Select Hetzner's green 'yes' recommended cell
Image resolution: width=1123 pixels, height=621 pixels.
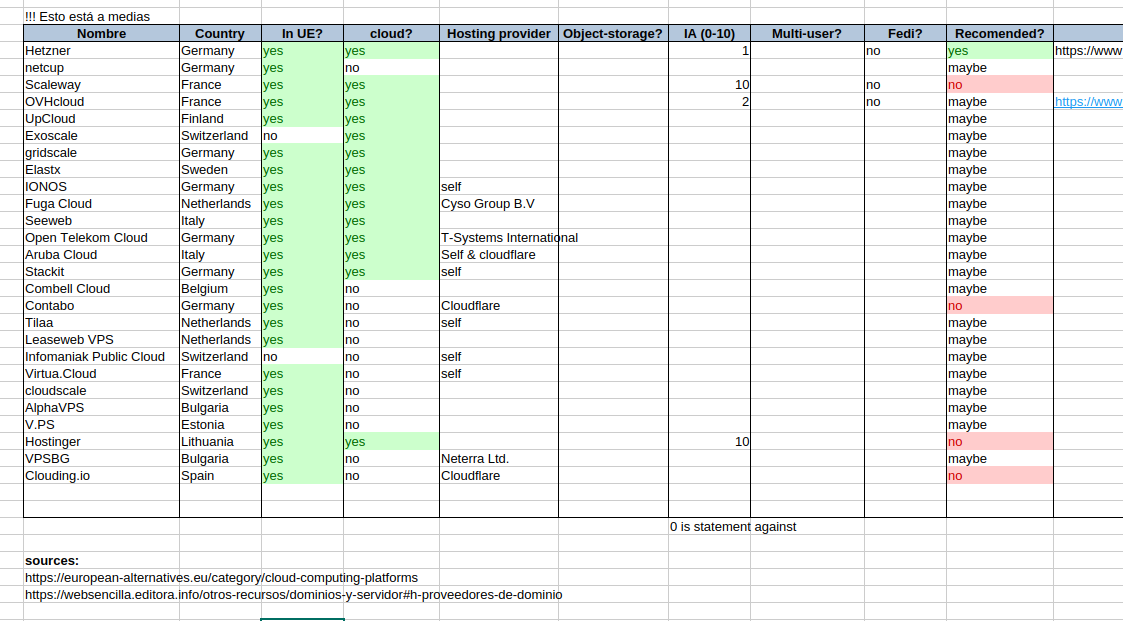click(1000, 51)
